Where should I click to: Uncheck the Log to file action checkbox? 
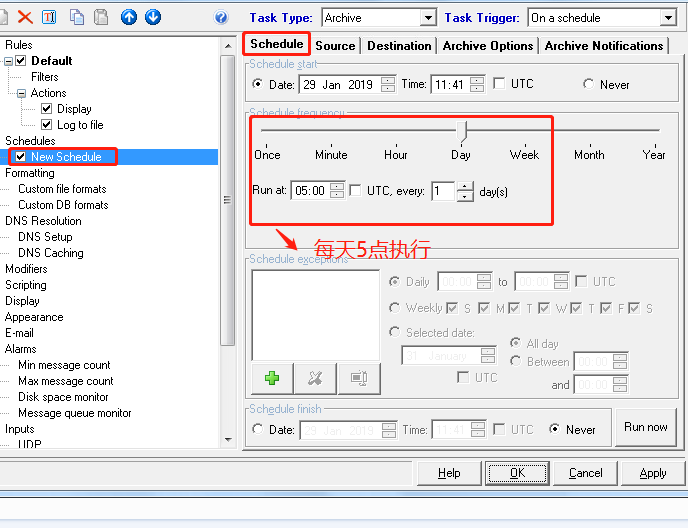tap(47, 125)
